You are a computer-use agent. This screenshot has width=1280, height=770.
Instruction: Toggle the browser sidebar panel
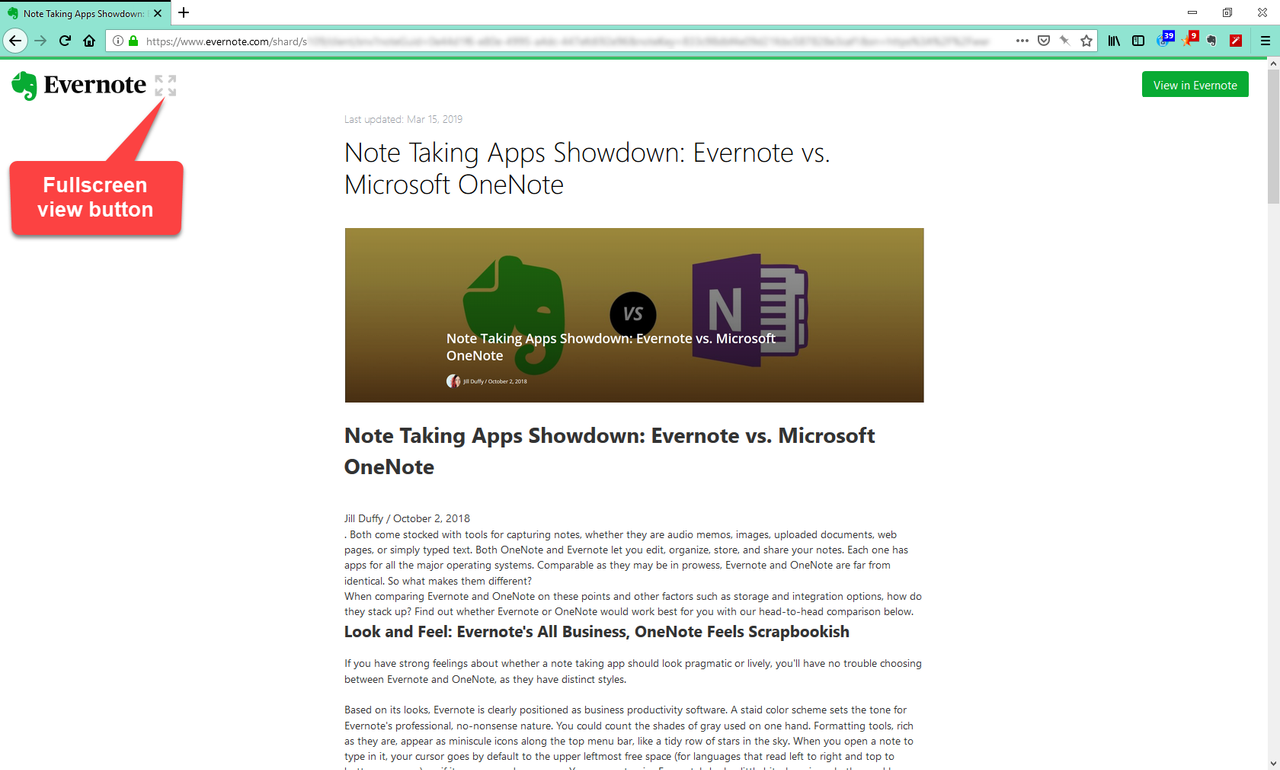1138,41
